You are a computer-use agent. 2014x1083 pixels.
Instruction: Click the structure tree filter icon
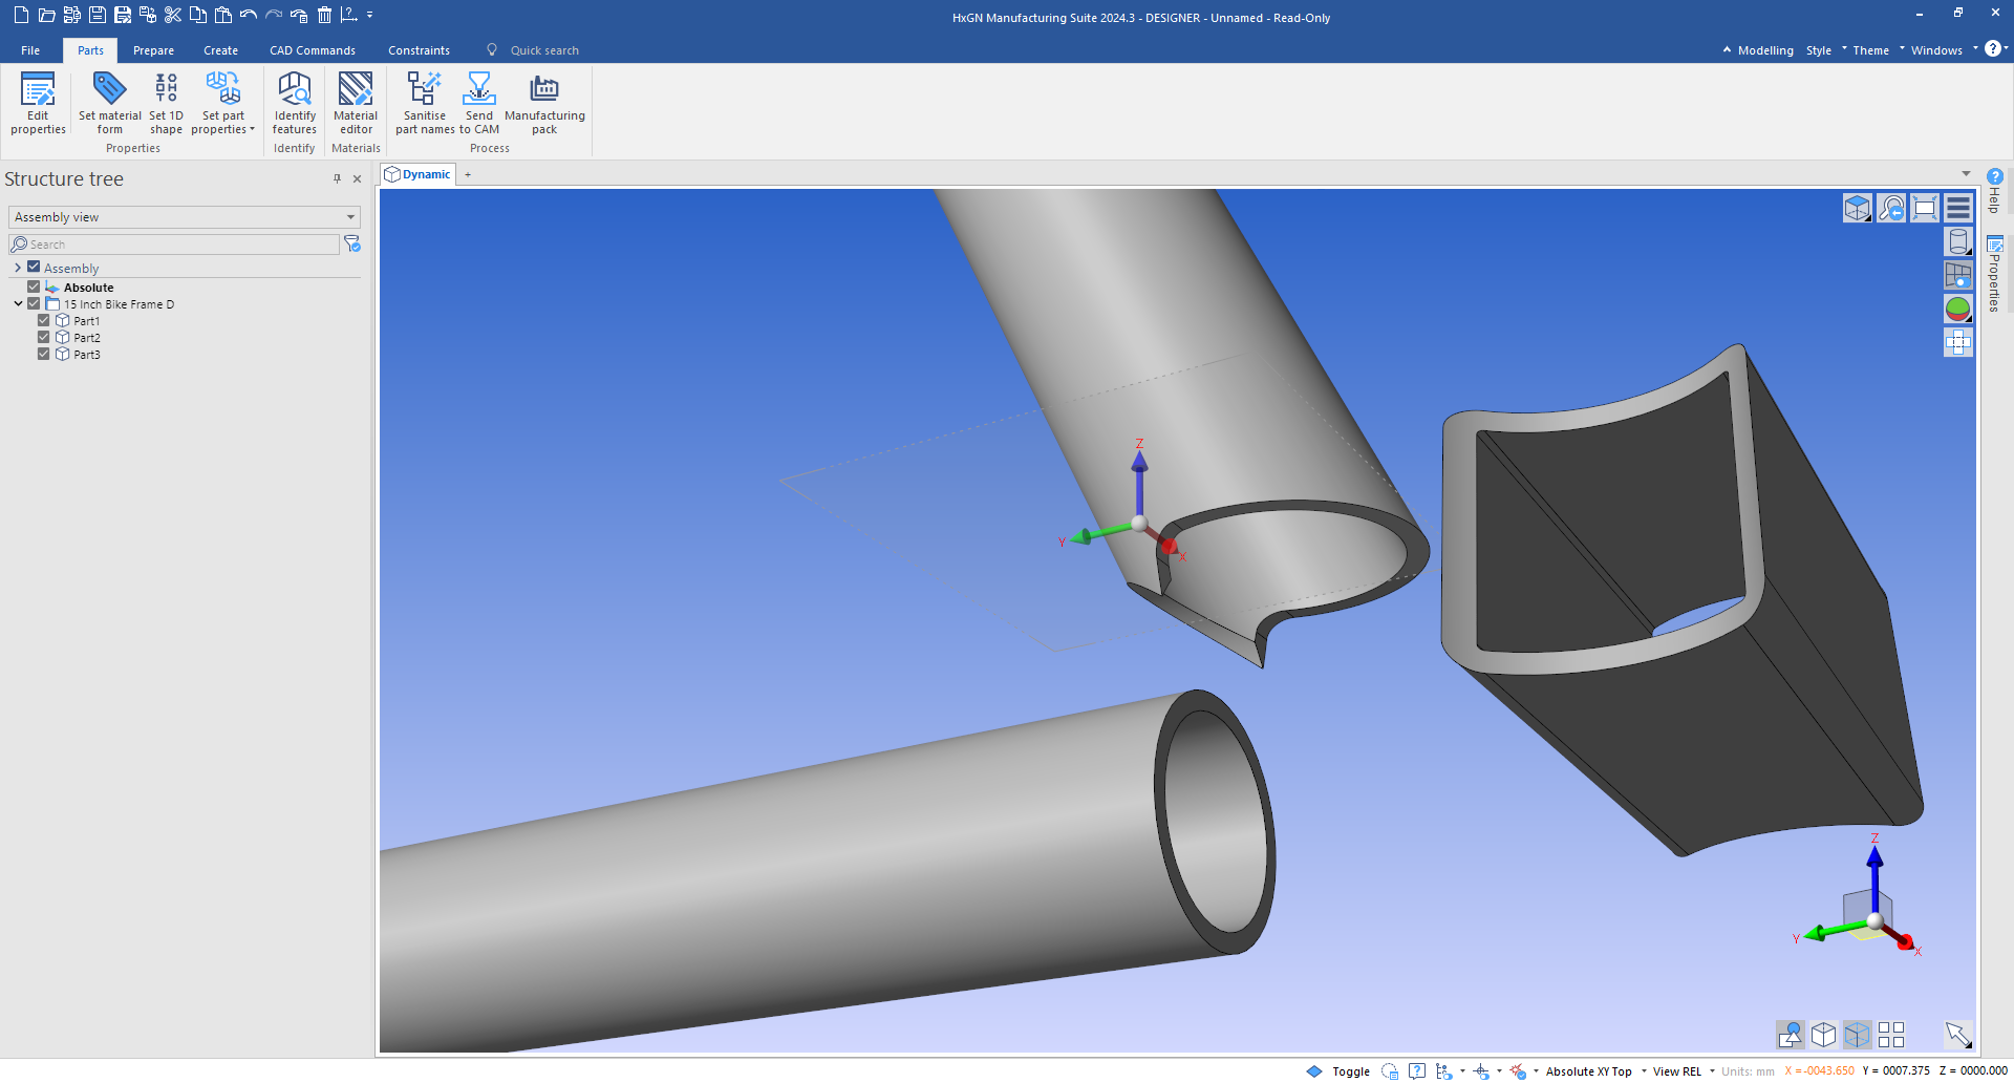click(352, 244)
